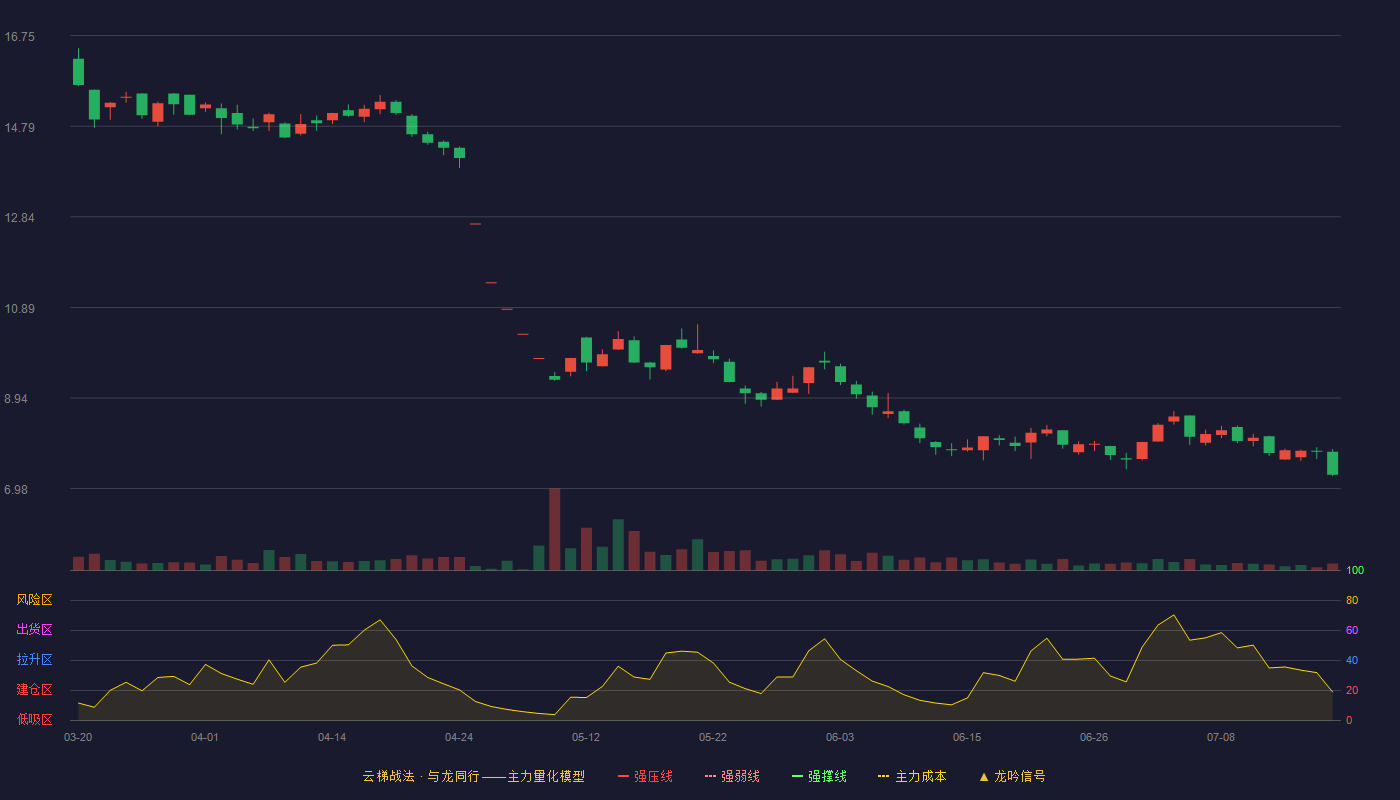This screenshot has height=800, width=1400.
Task: Click the tallest red volume bar
Action: [x=555, y=529]
